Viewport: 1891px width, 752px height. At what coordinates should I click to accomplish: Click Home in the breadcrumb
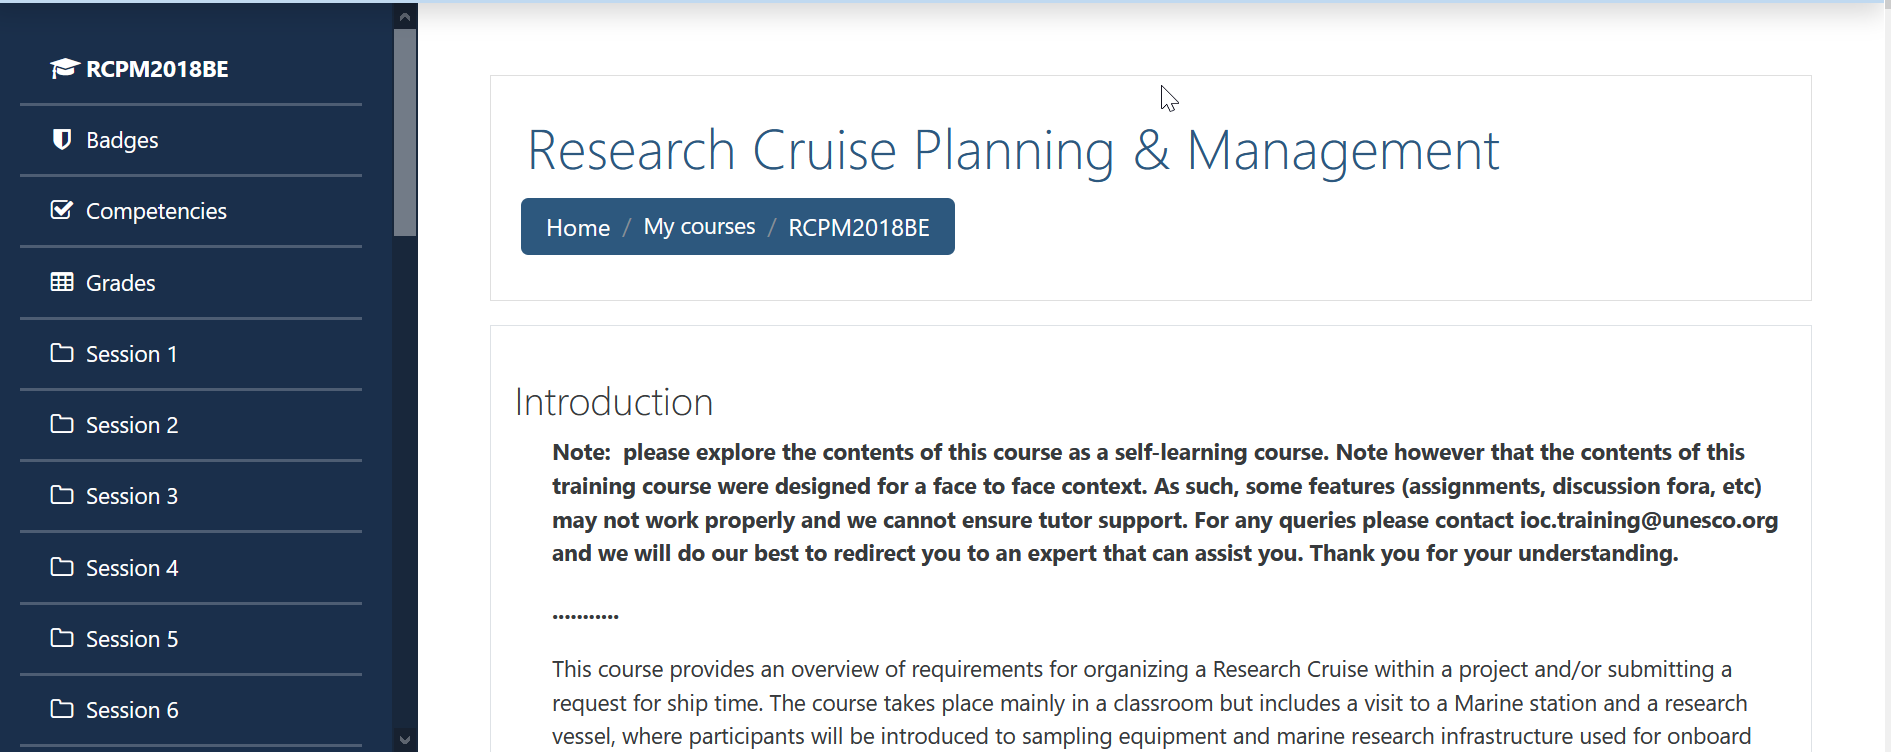click(578, 228)
